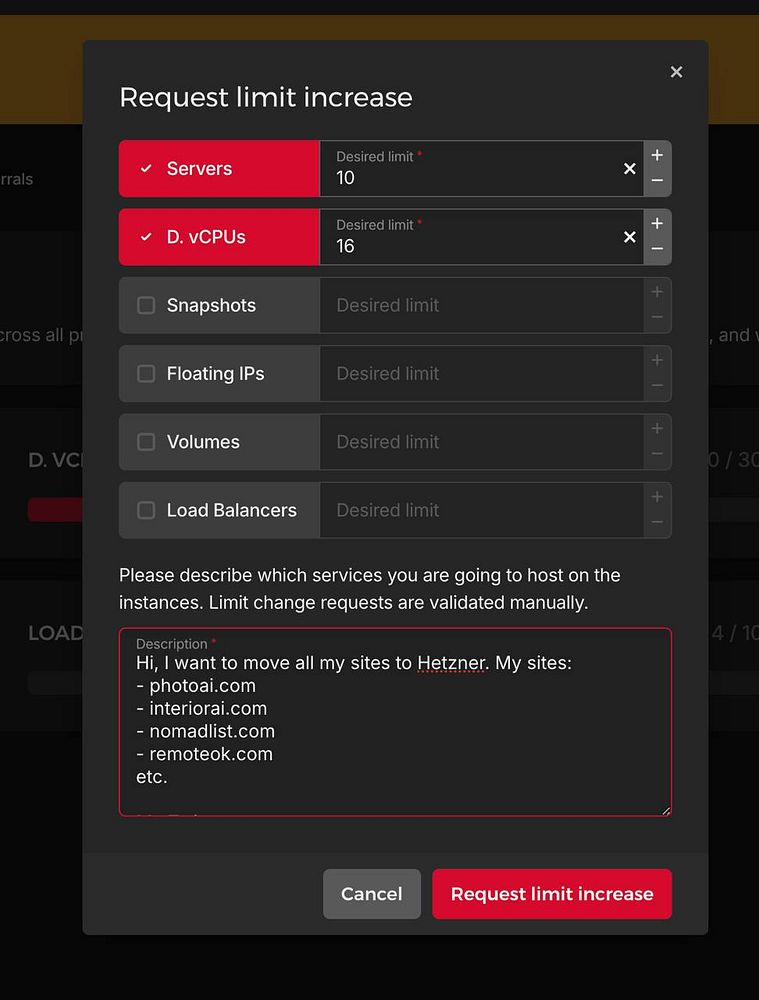Click the Load Balancers plus stepper

657,497
